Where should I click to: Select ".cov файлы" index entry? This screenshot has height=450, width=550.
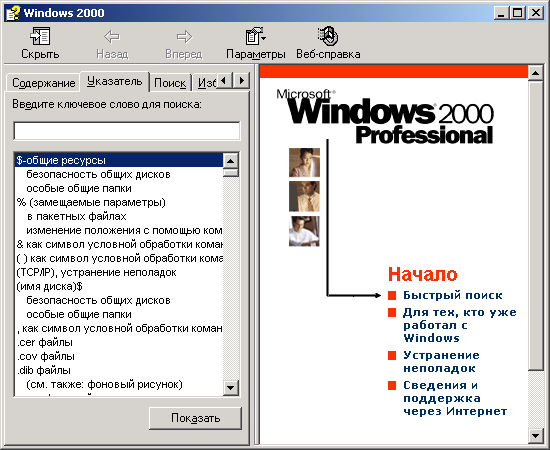pyautogui.click(x=46, y=356)
